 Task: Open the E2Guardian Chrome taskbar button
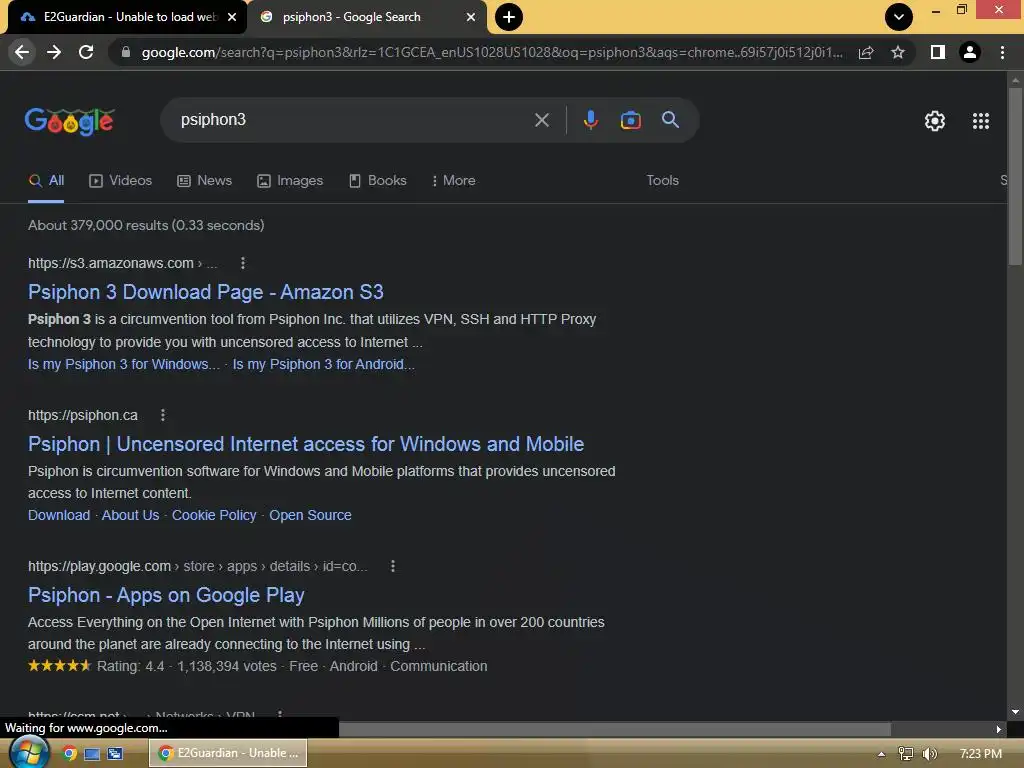[x=228, y=754]
